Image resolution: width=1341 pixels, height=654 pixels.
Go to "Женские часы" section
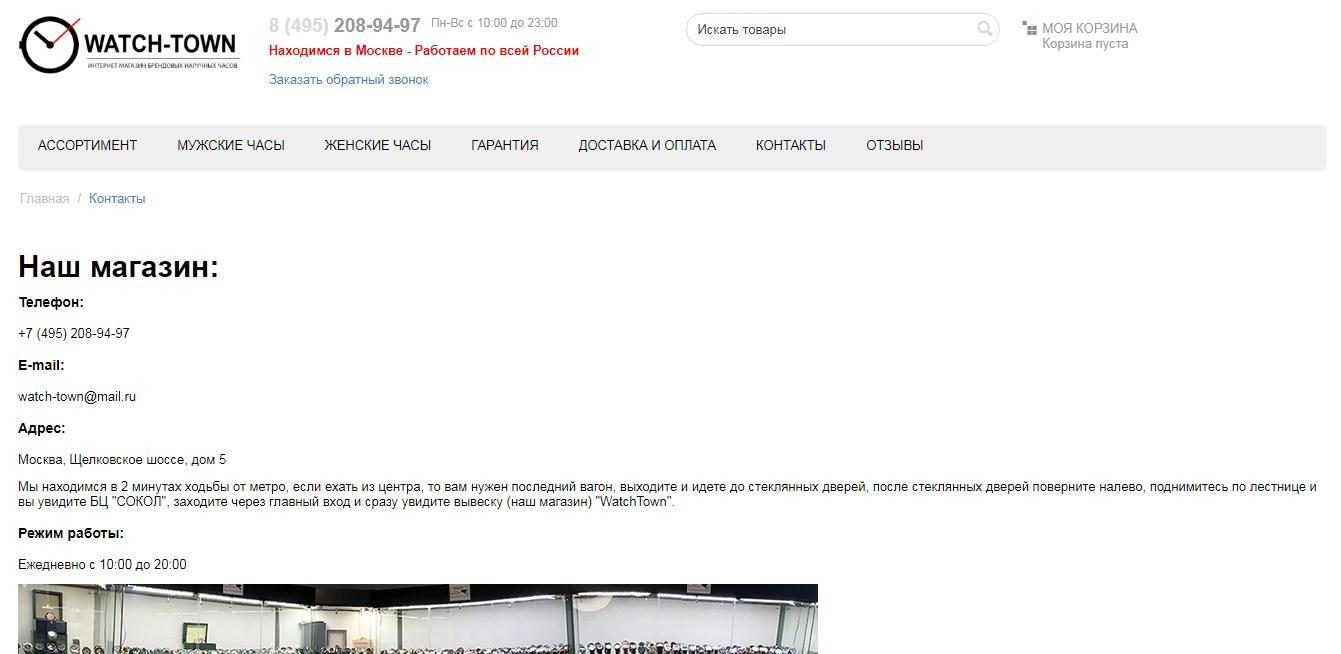(x=378, y=145)
